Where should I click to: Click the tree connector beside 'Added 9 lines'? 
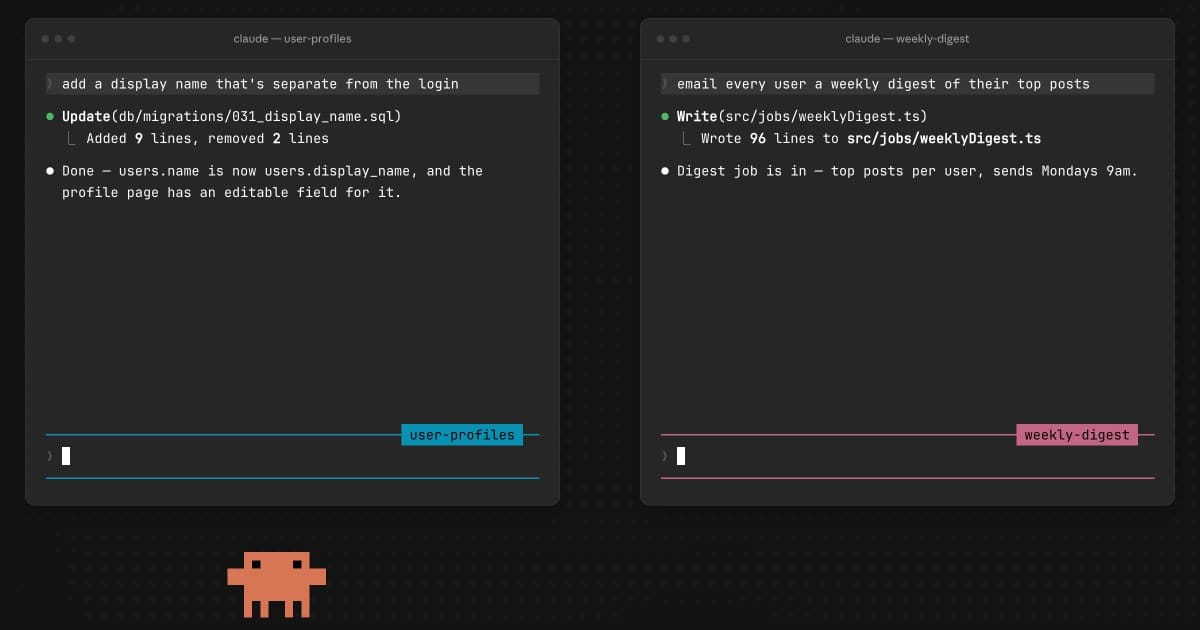(72, 139)
